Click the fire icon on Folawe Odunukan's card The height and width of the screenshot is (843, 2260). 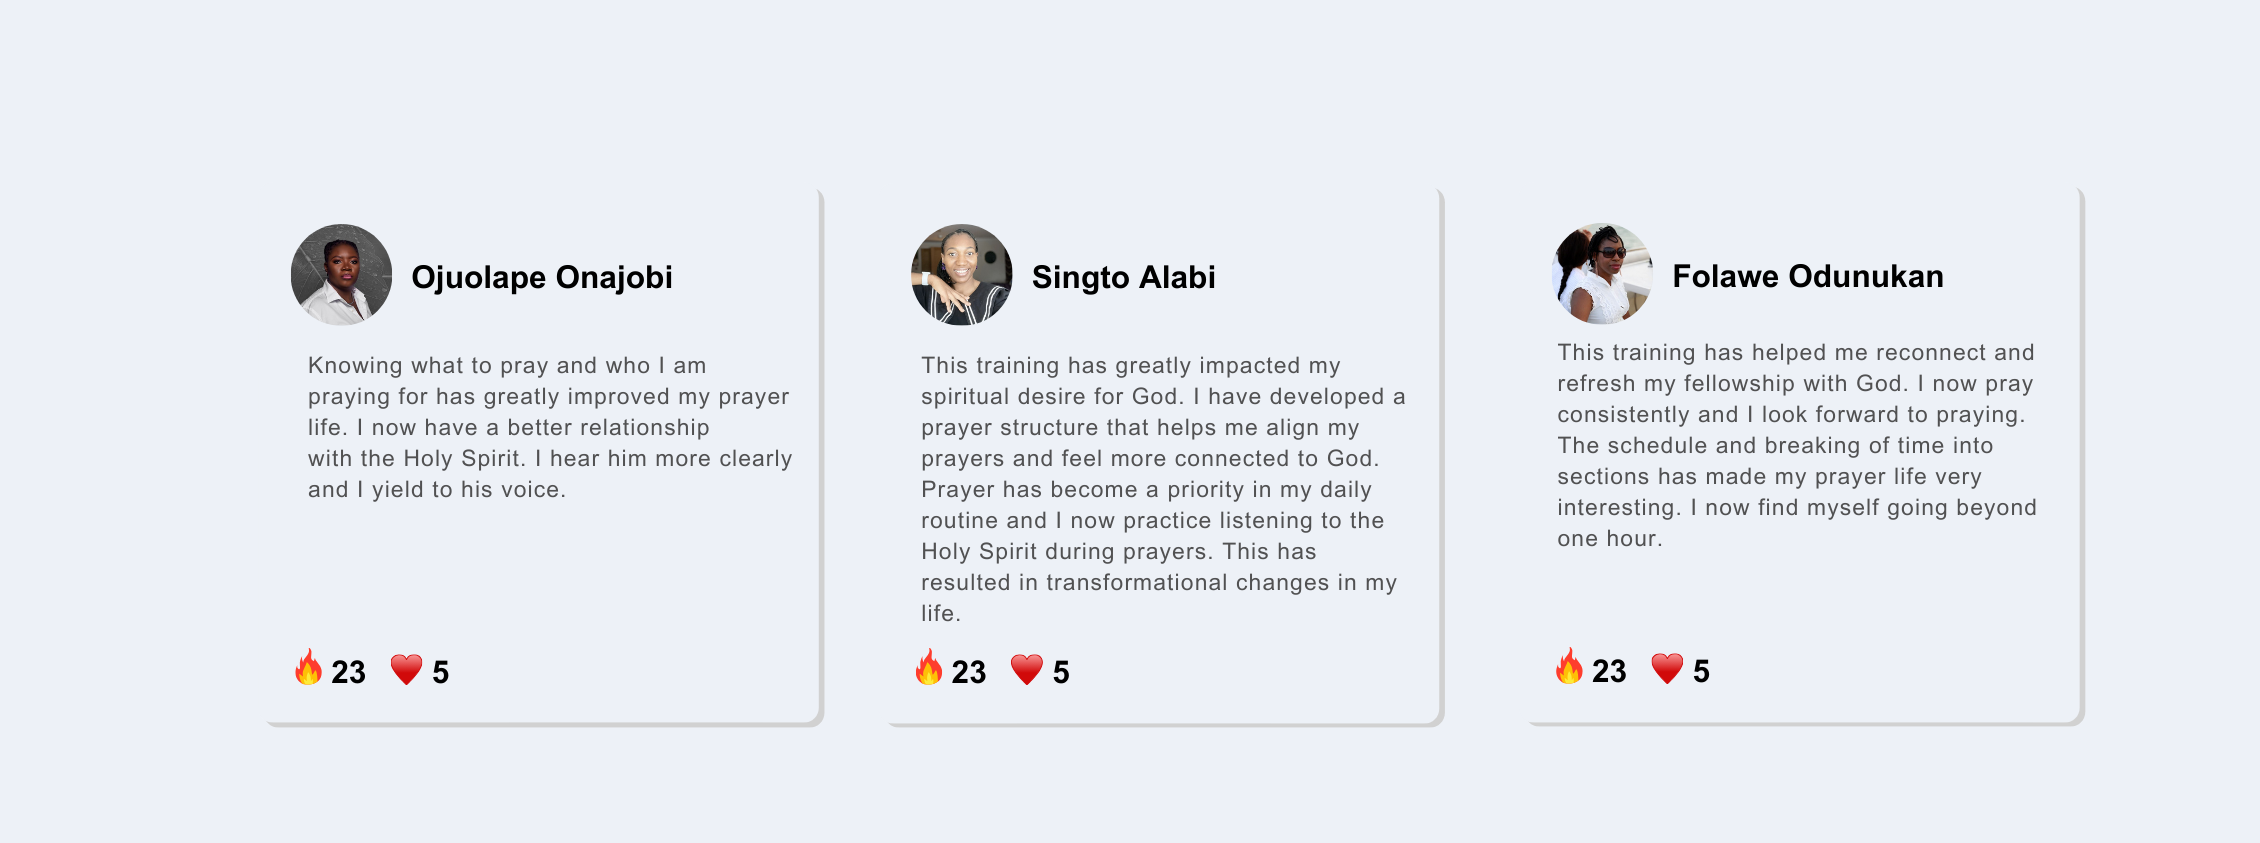click(1570, 667)
